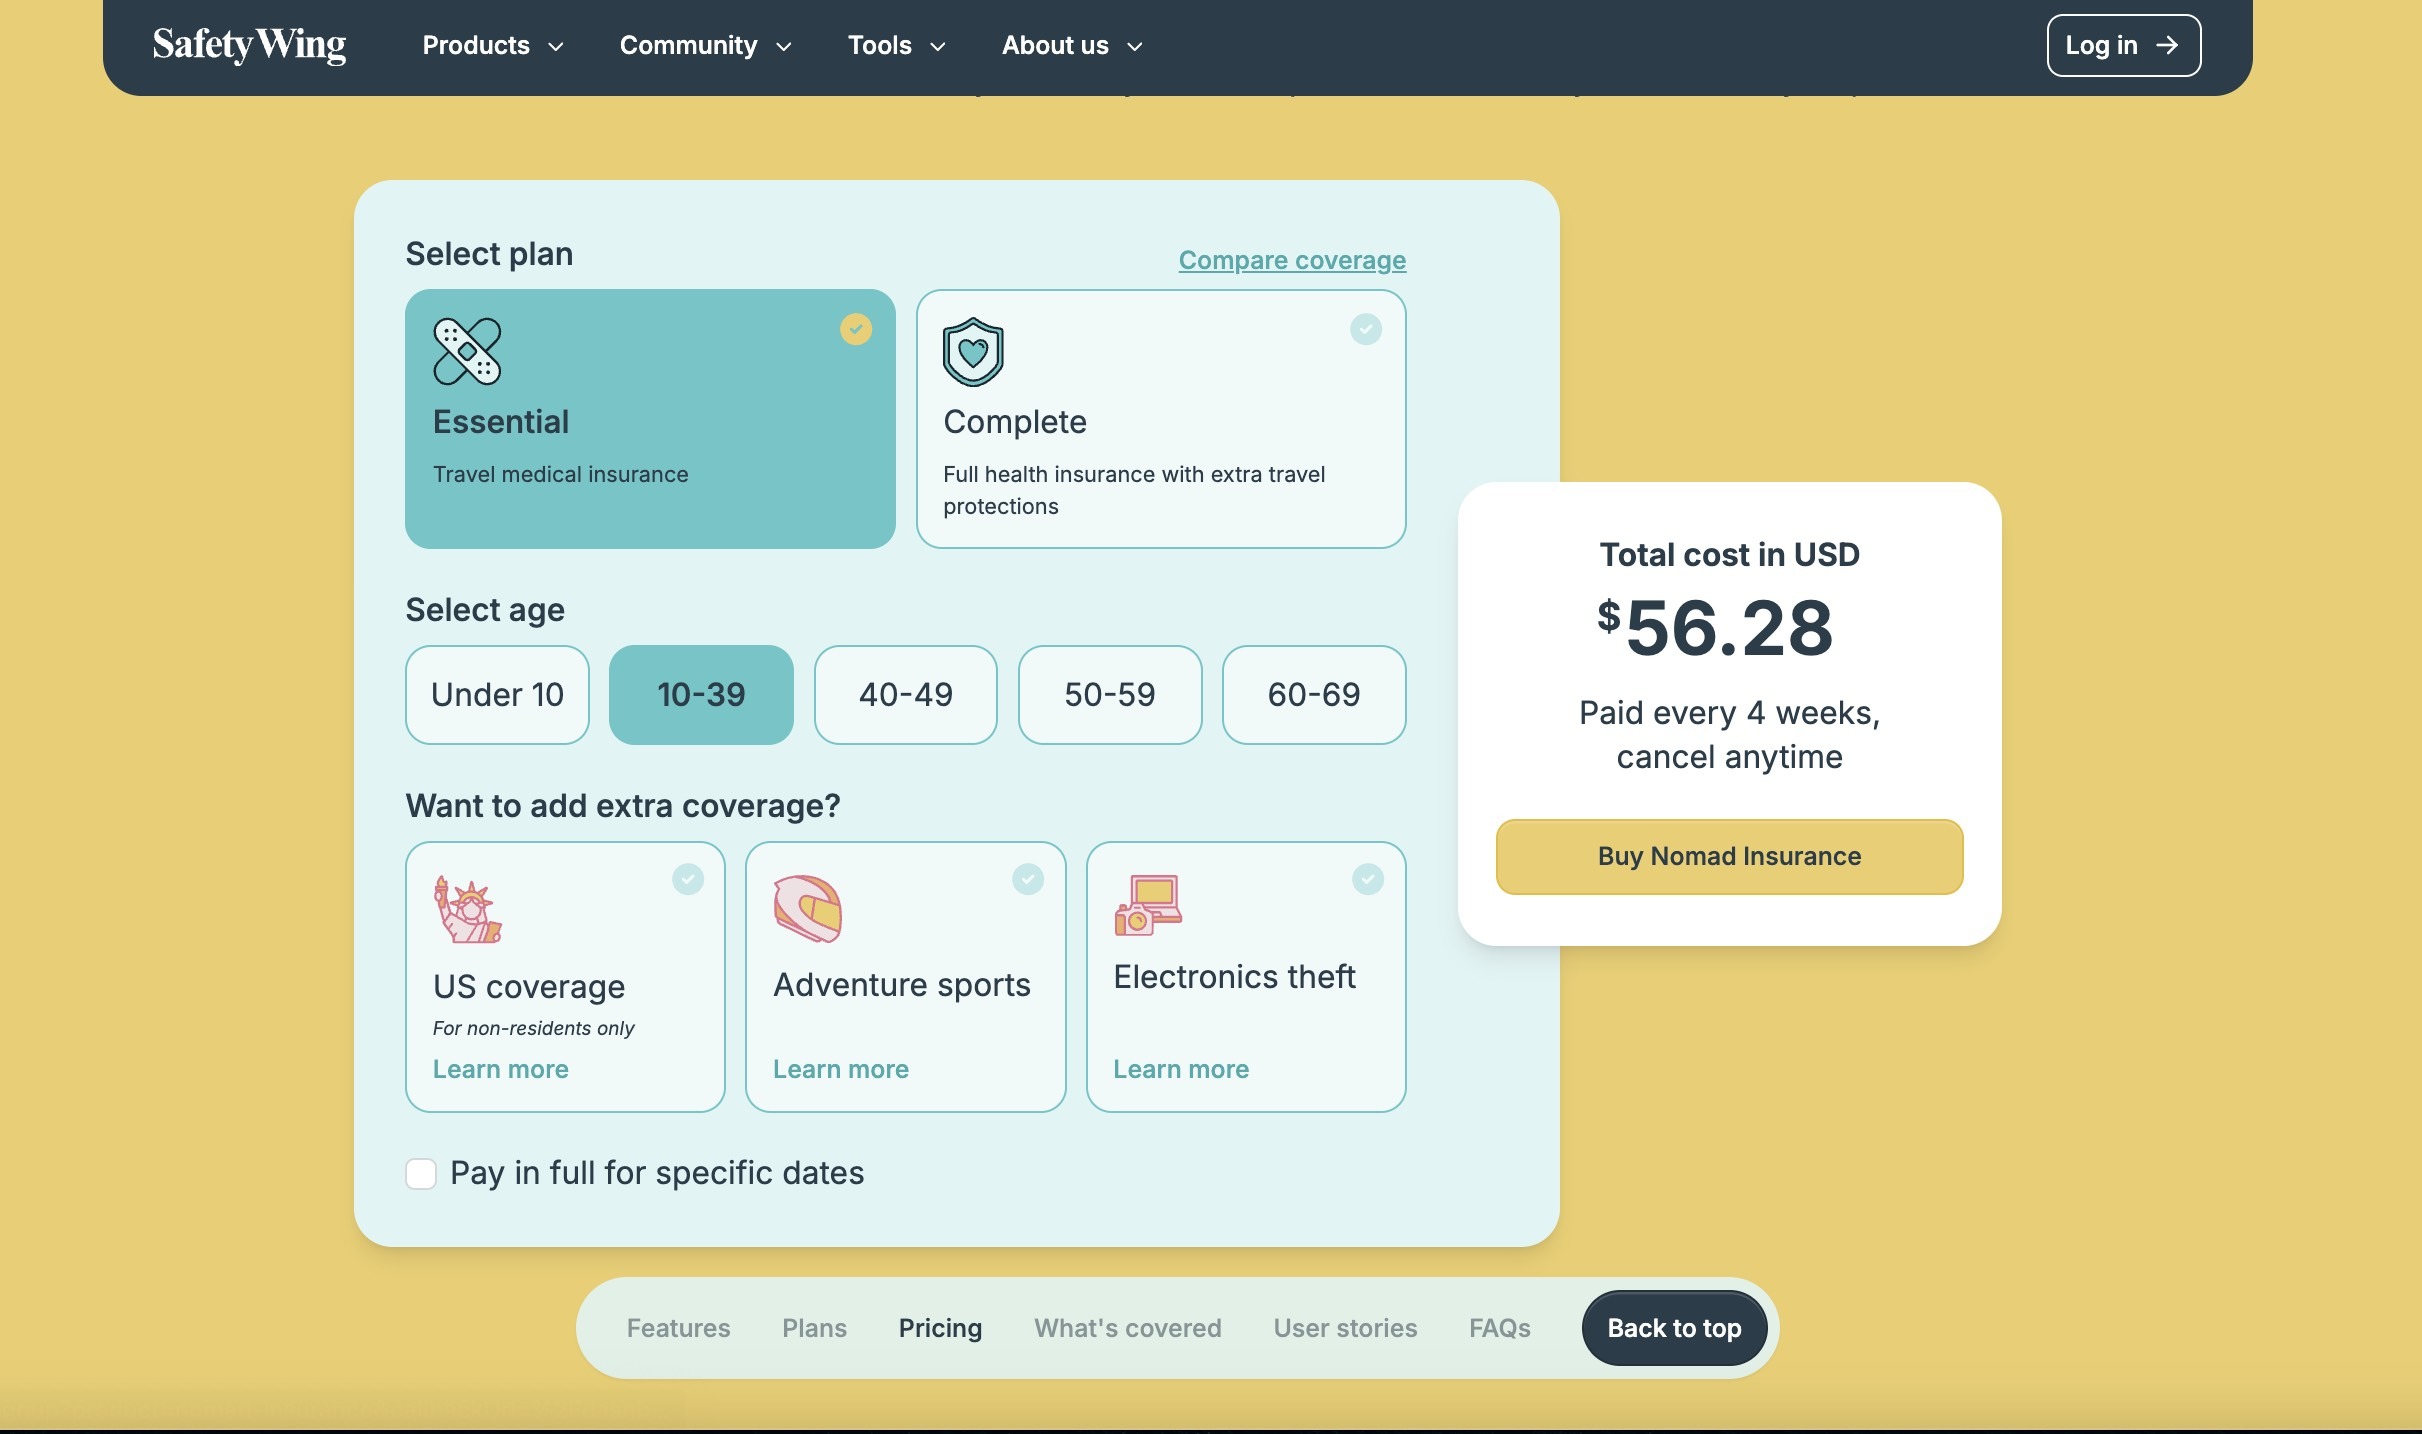Click the helmet Adventure sports icon

click(807, 908)
